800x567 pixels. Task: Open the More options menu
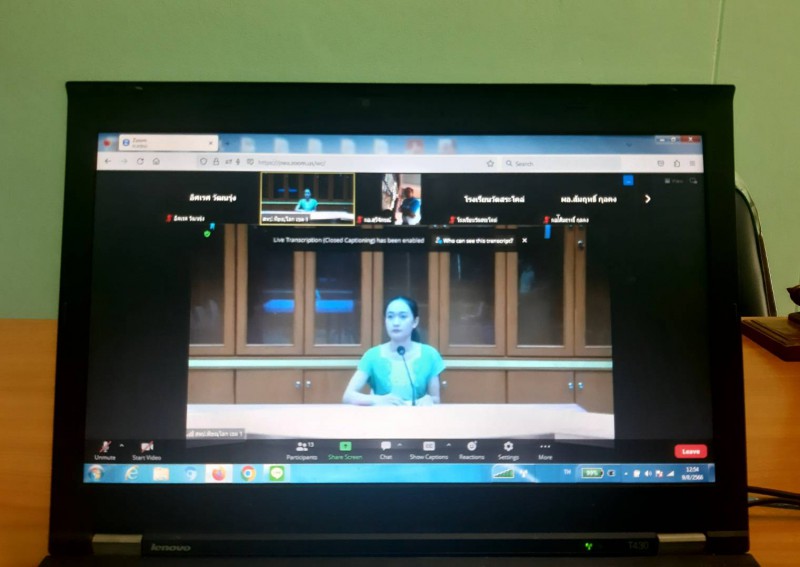545,451
